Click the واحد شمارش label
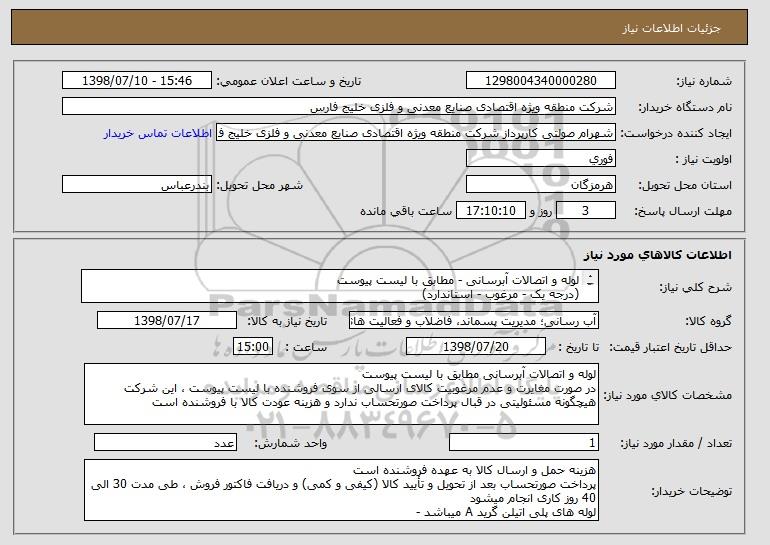 (290, 444)
